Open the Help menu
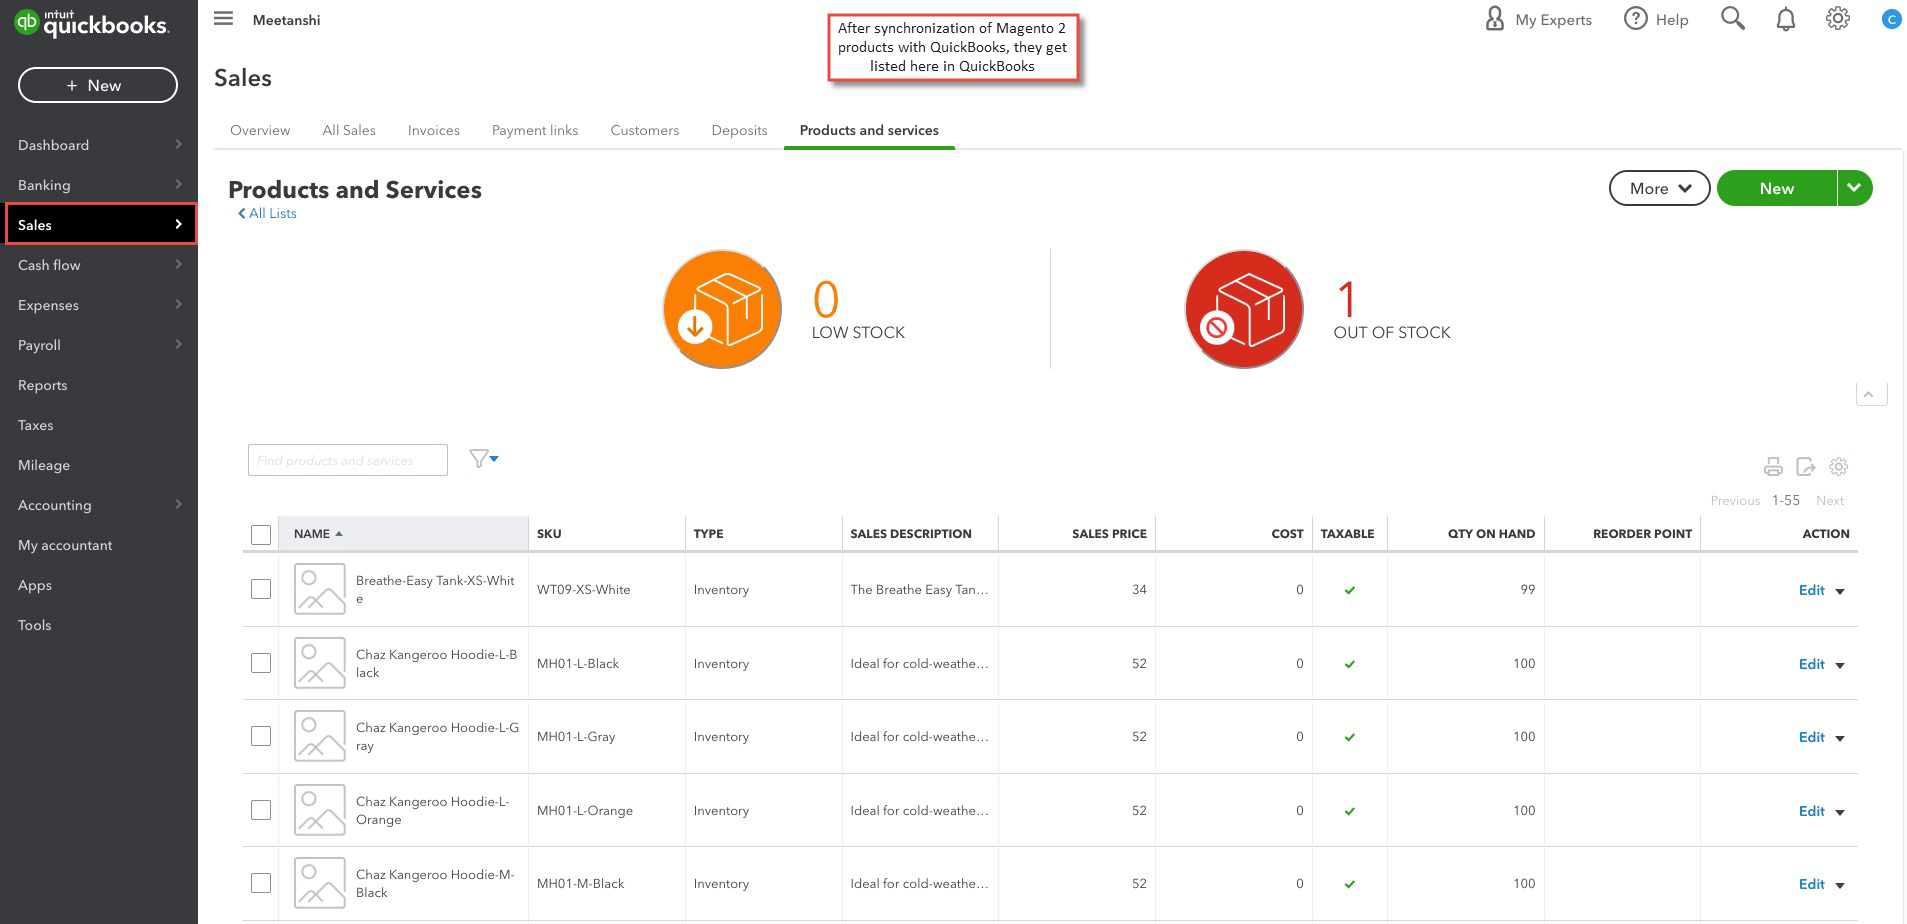Screen dimensions: 1907x924 coord(1656,19)
